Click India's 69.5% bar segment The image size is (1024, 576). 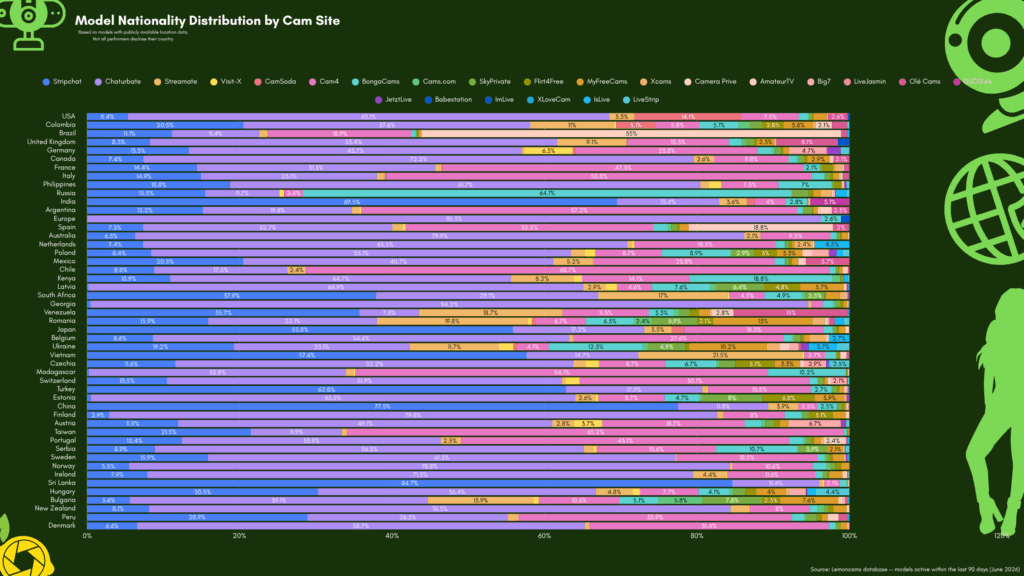pos(352,202)
